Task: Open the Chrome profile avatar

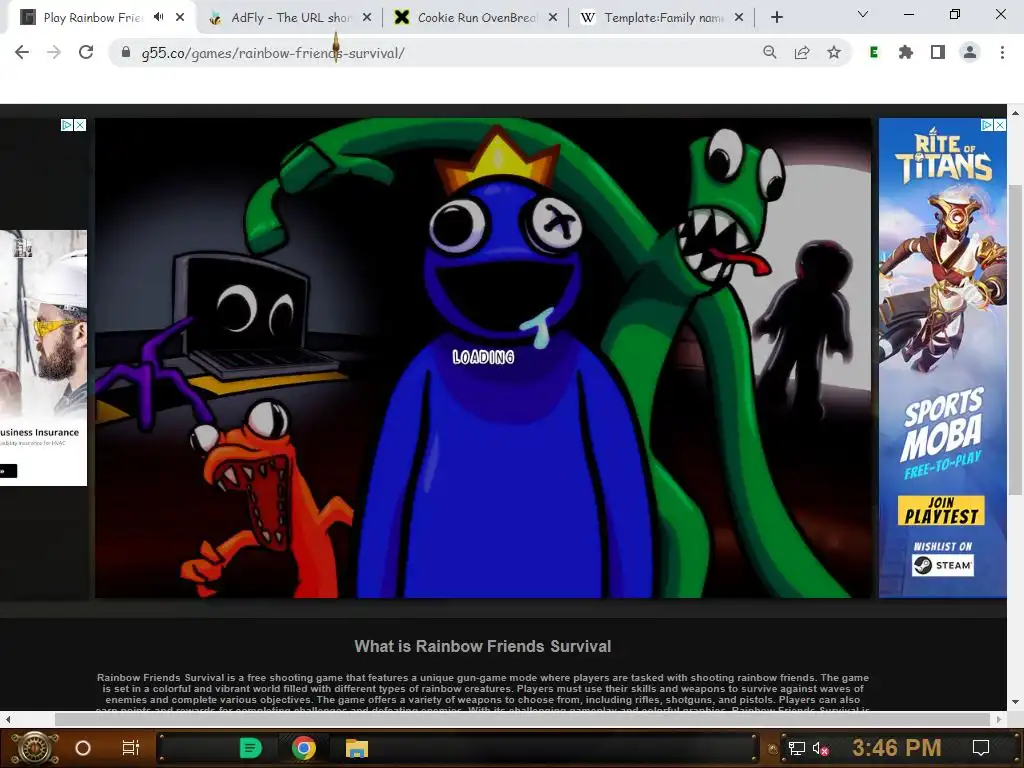Action: 970,52
